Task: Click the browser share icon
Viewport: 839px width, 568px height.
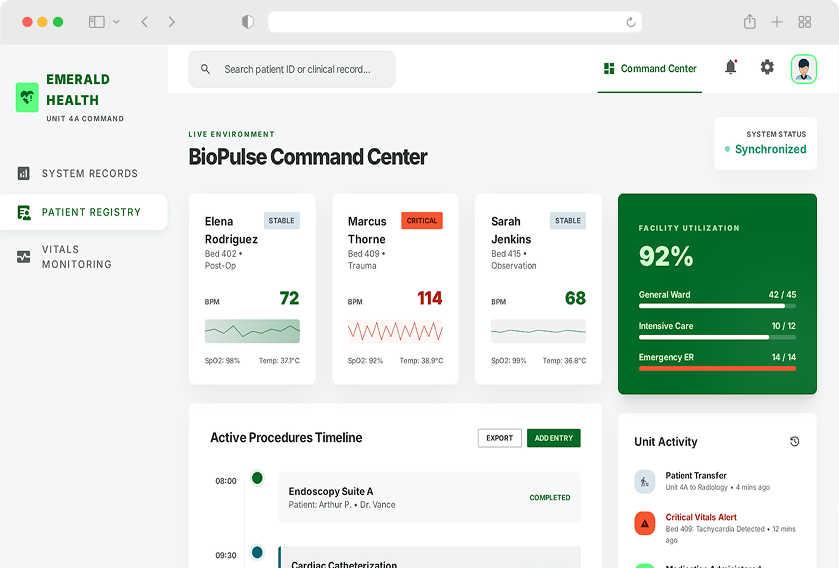Action: tap(750, 21)
